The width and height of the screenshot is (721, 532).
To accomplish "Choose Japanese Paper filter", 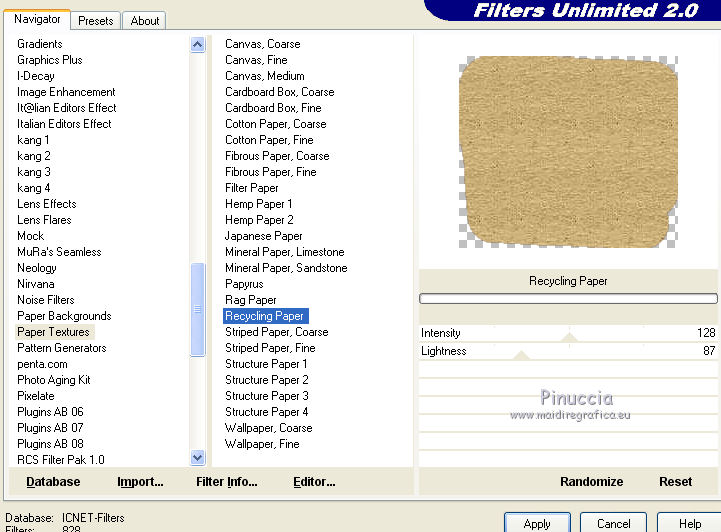I will [263, 236].
